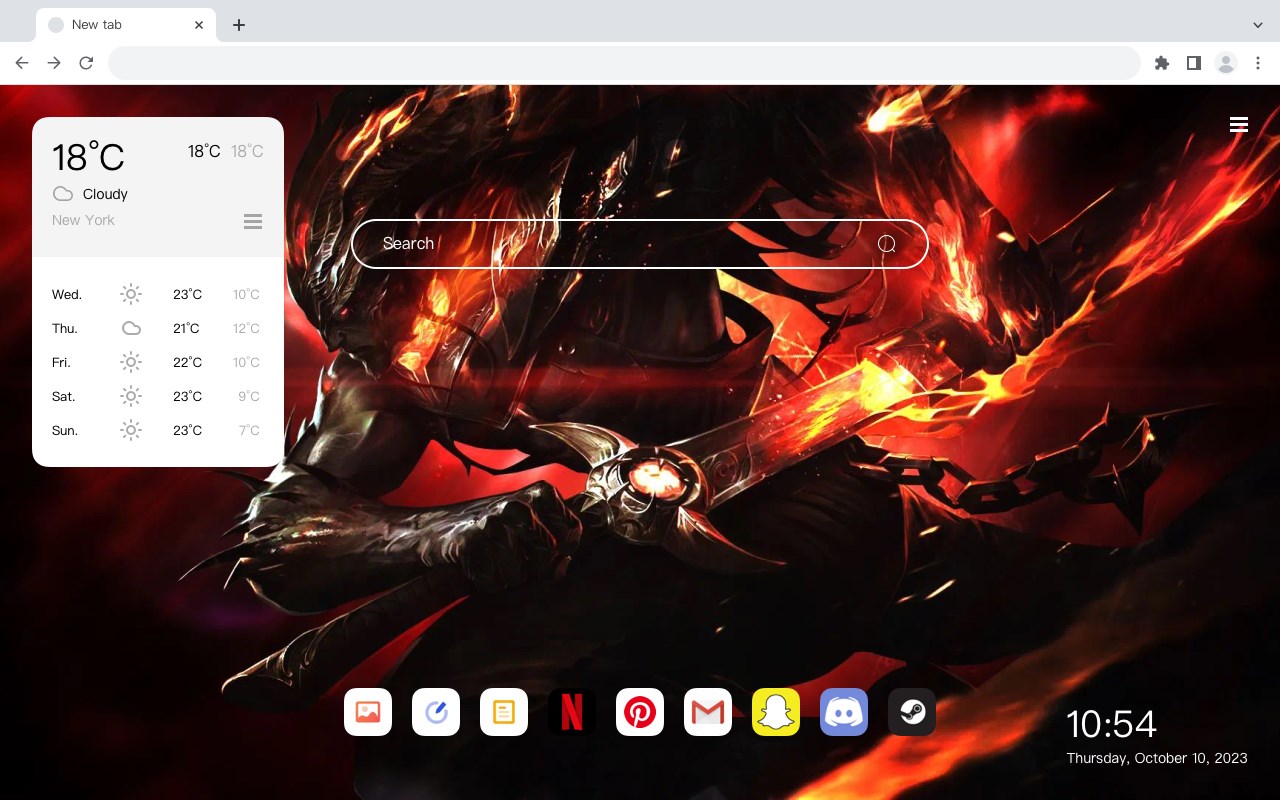Click the 9°C Saturday low temperature

click(249, 396)
